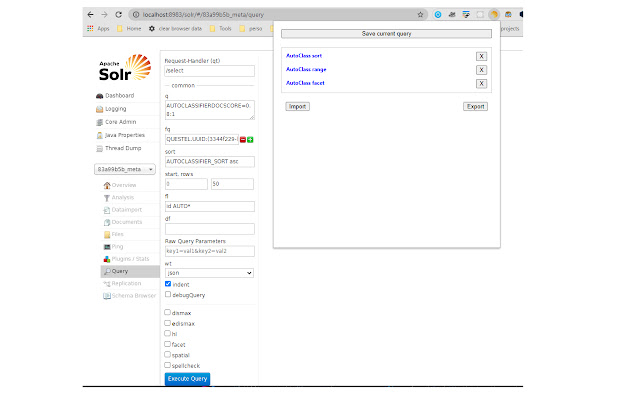This screenshot has height=400, width=640.
Task: Open the active orange Solr query extension icon
Action: 494,15
